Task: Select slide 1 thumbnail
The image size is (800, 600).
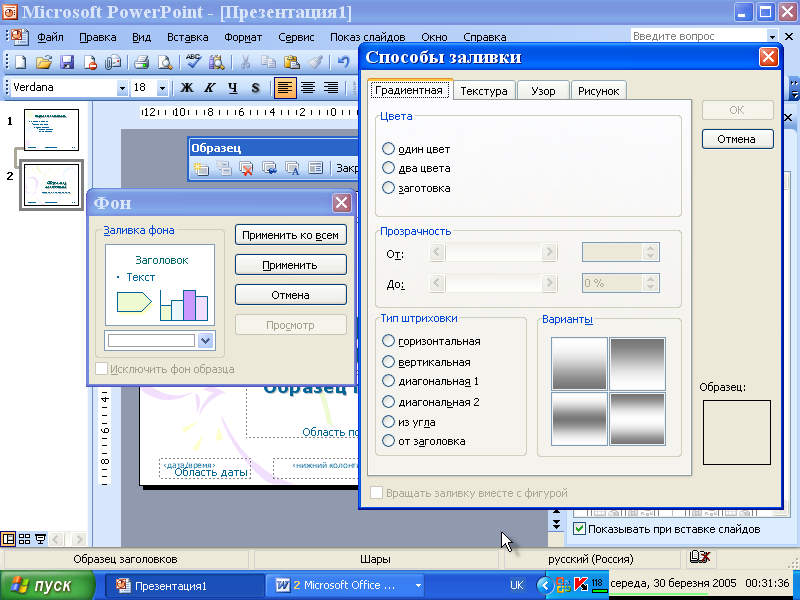Action: (52, 130)
